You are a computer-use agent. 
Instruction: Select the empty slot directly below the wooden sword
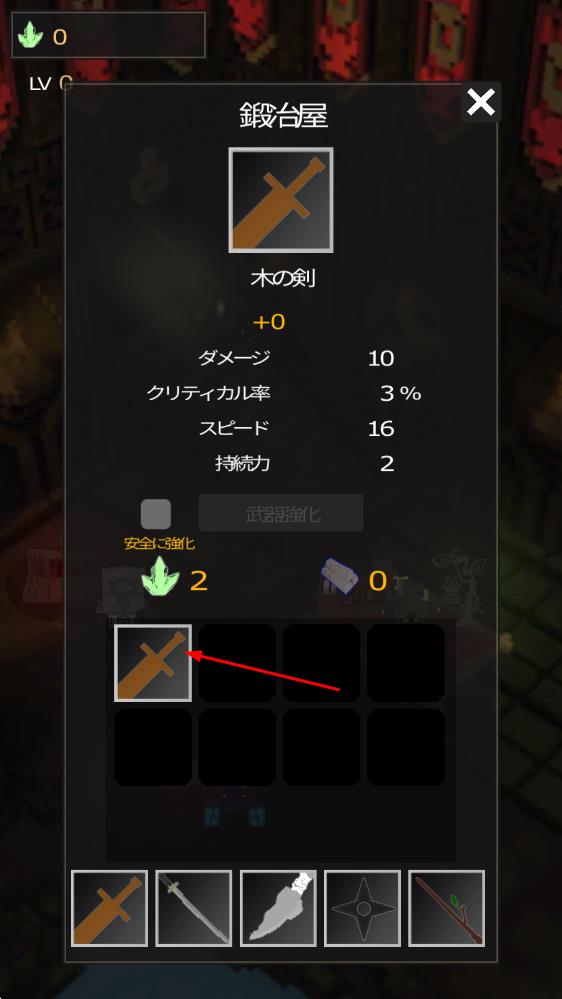(153, 747)
